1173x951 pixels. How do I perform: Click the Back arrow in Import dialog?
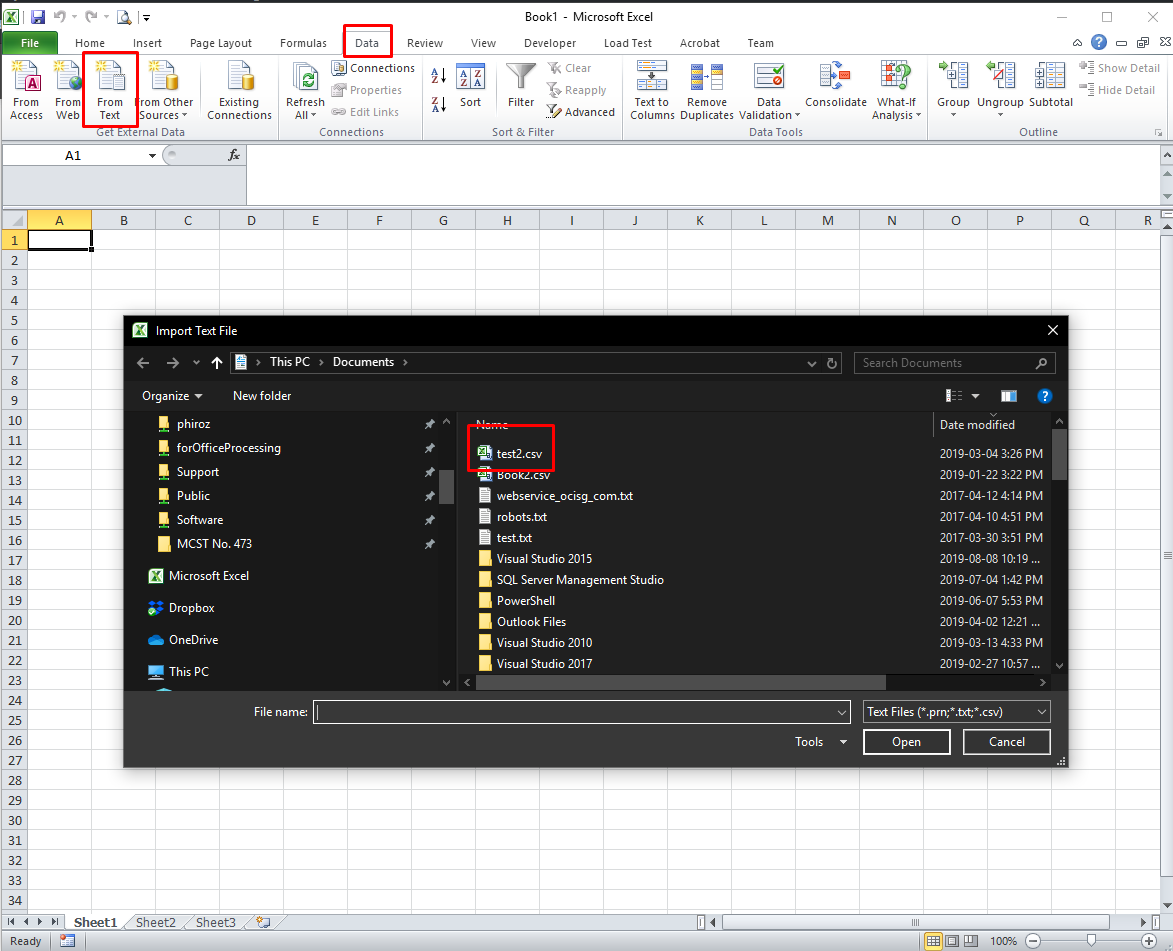coord(144,363)
